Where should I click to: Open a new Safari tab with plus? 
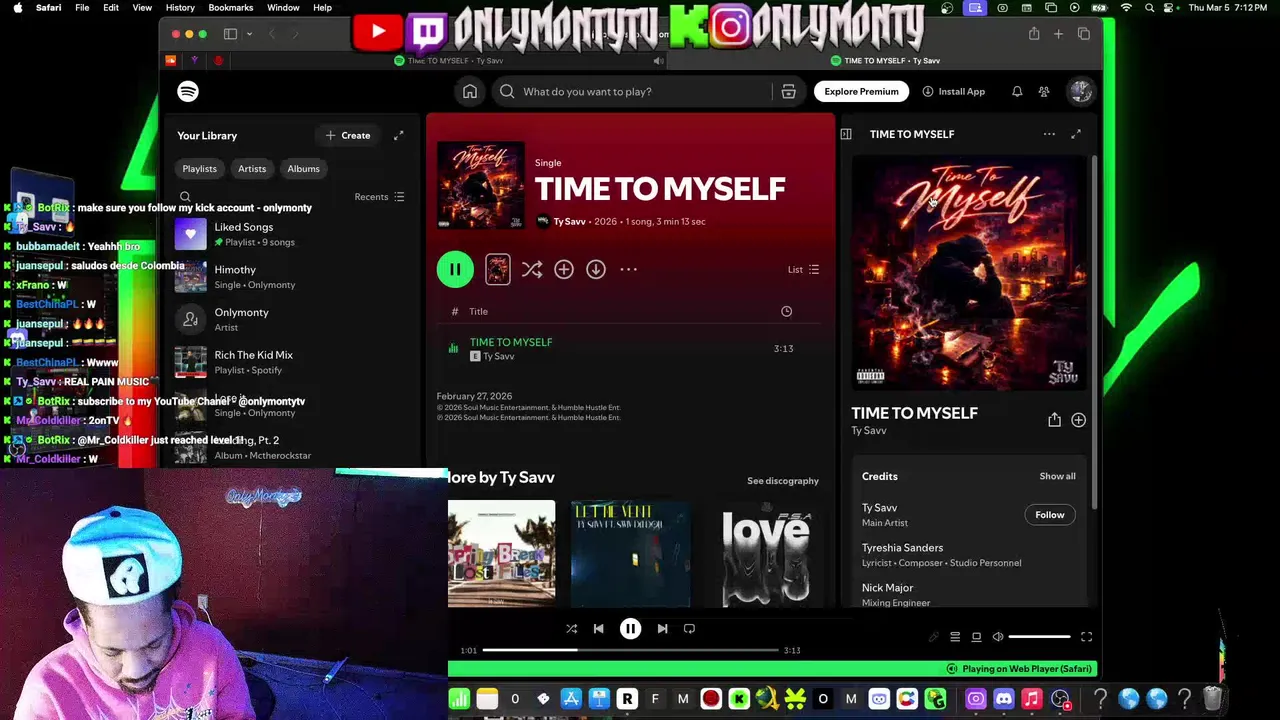coord(1058,34)
